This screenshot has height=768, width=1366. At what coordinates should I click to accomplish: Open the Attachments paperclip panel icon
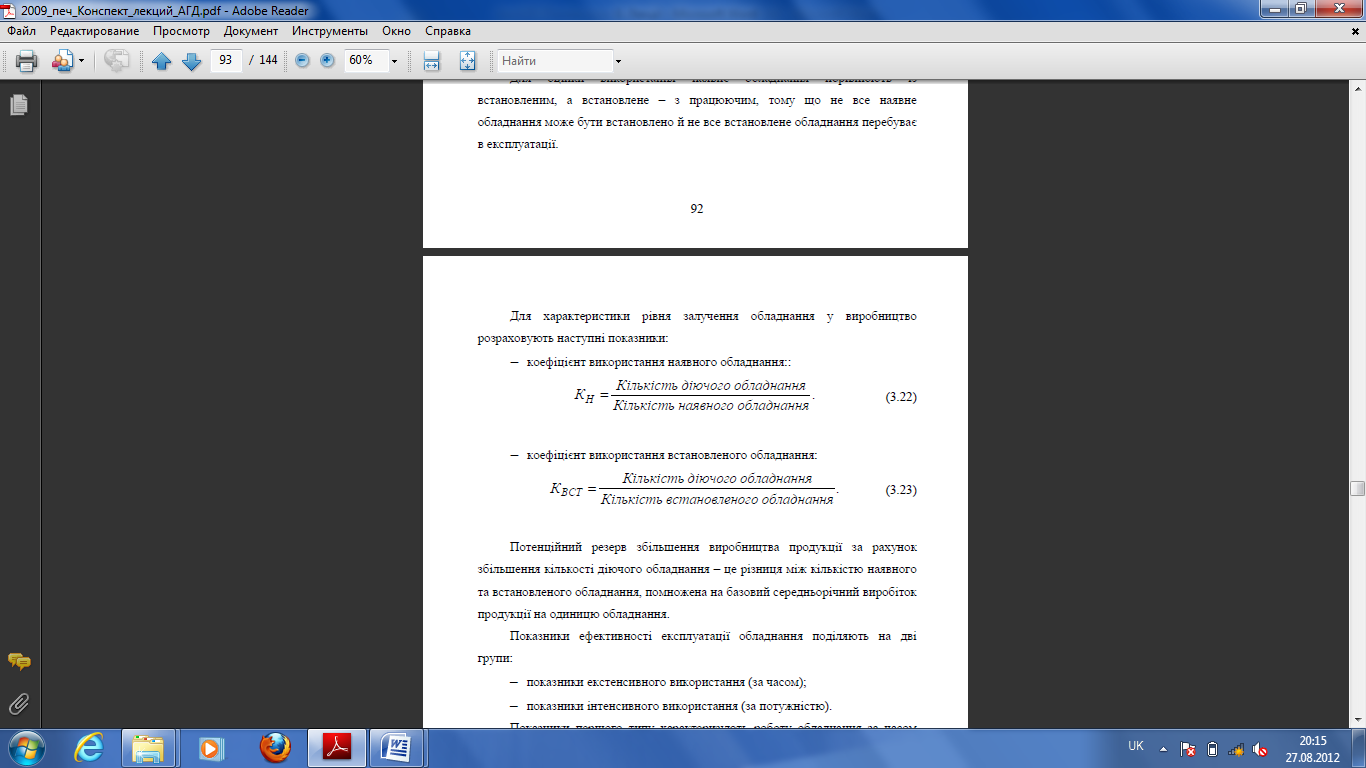[x=19, y=704]
